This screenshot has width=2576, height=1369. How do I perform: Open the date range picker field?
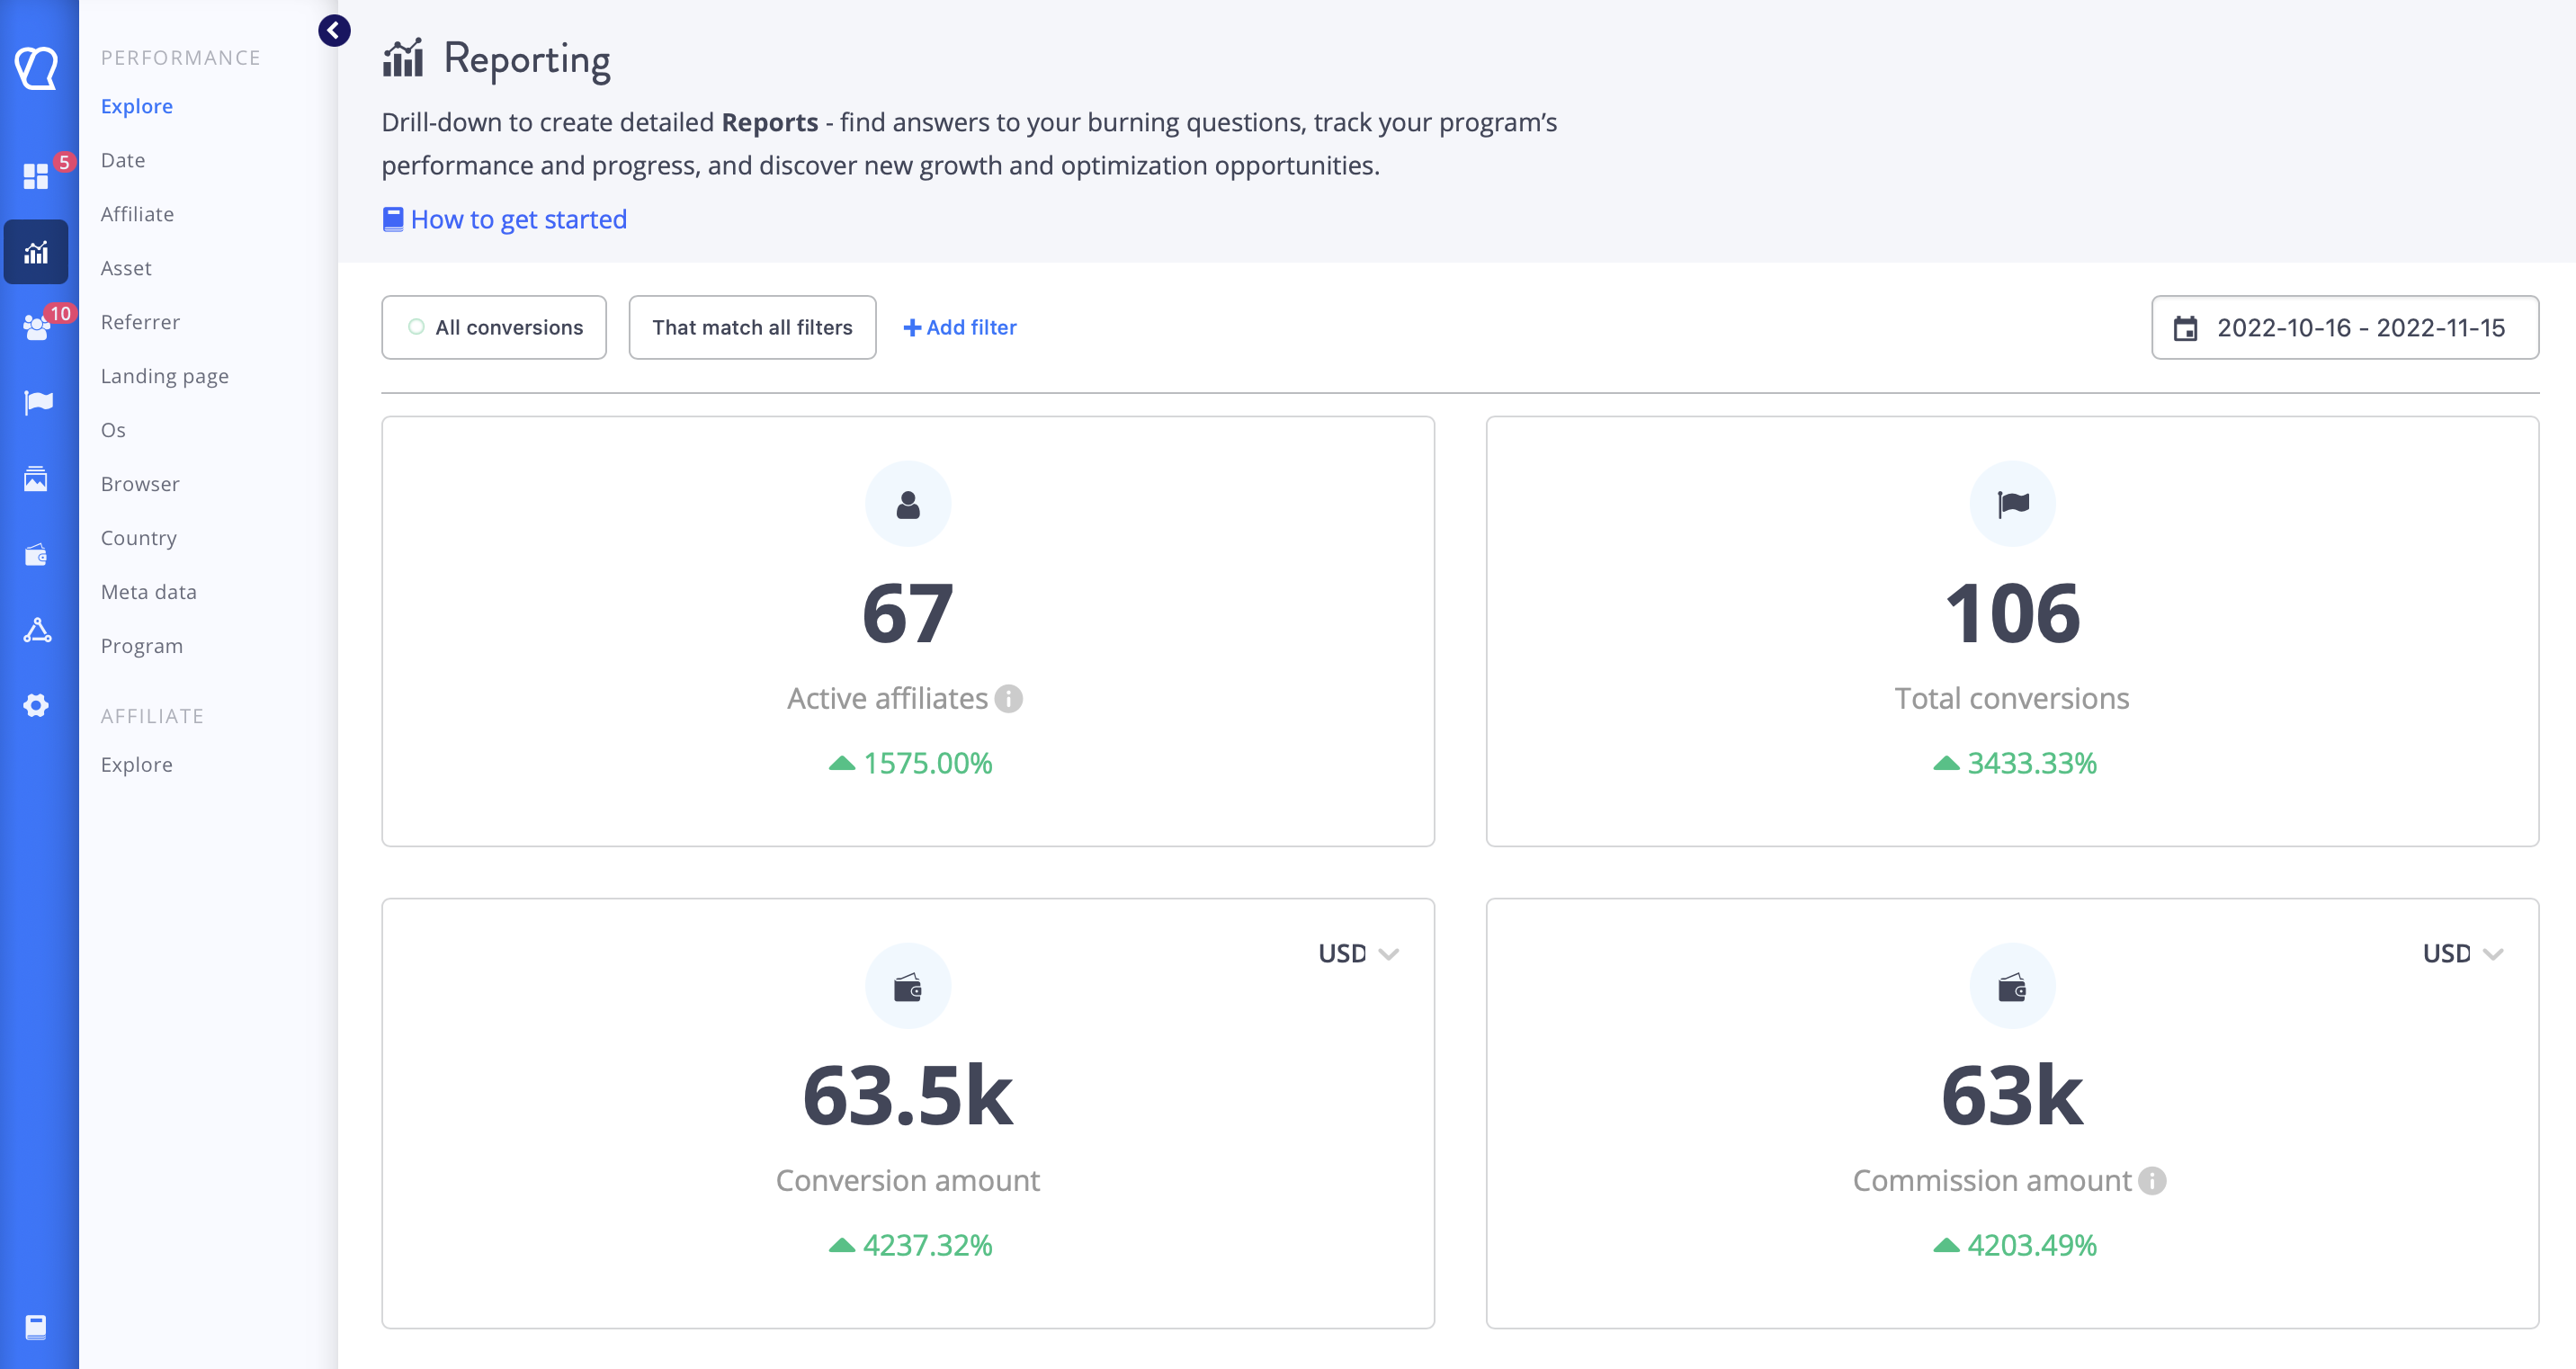[2344, 327]
